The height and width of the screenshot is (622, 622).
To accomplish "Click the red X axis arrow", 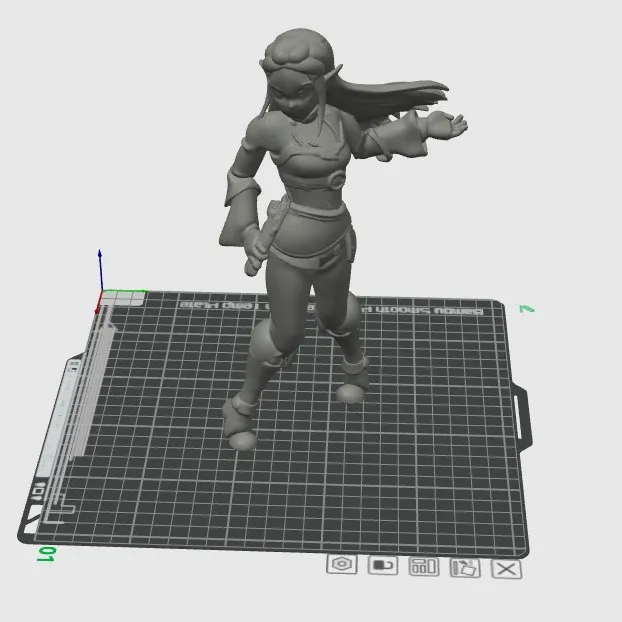I will click(x=98, y=305).
